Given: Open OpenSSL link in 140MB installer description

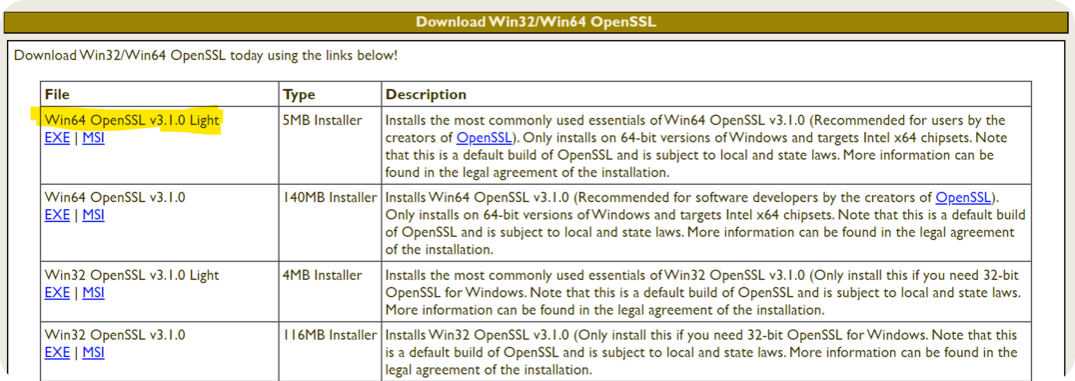Looking at the screenshot, I should pyautogui.click(x=963, y=198).
